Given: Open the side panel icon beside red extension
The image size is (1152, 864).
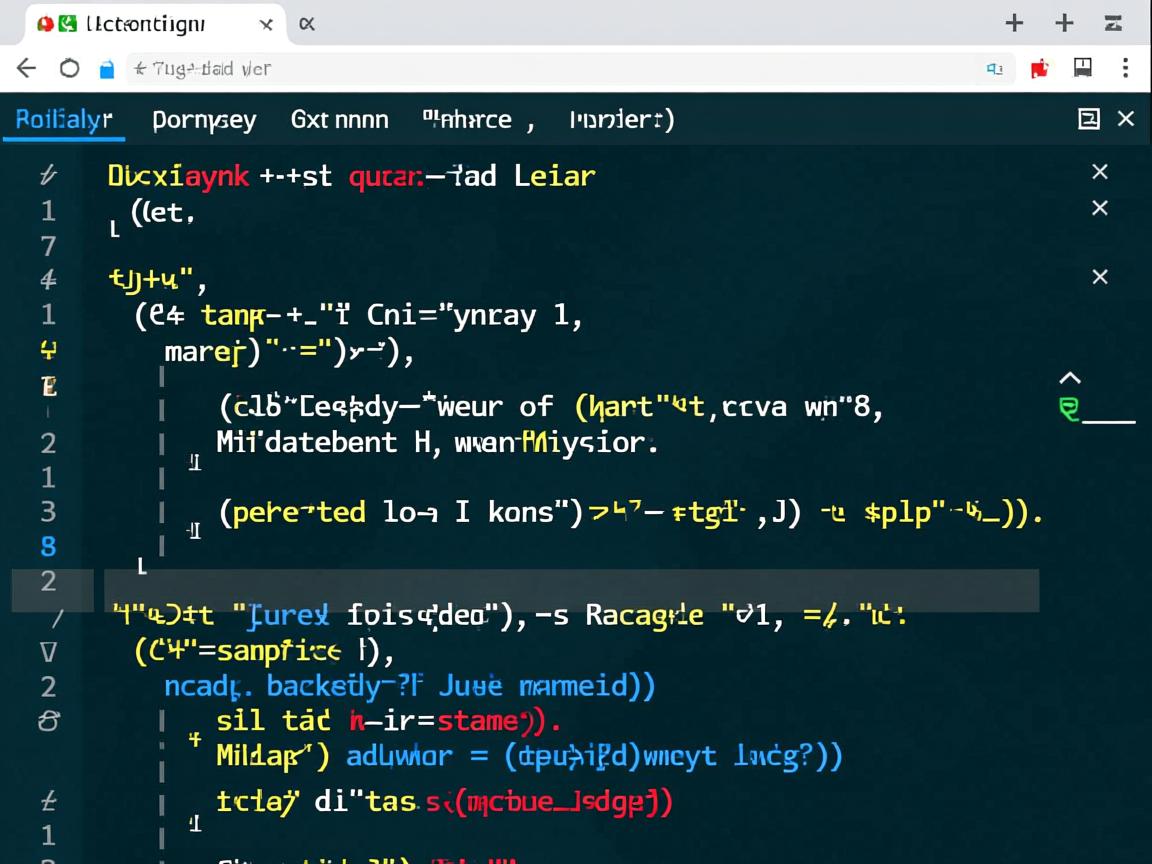Looking at the screenshot, I should click(1082, 67).
